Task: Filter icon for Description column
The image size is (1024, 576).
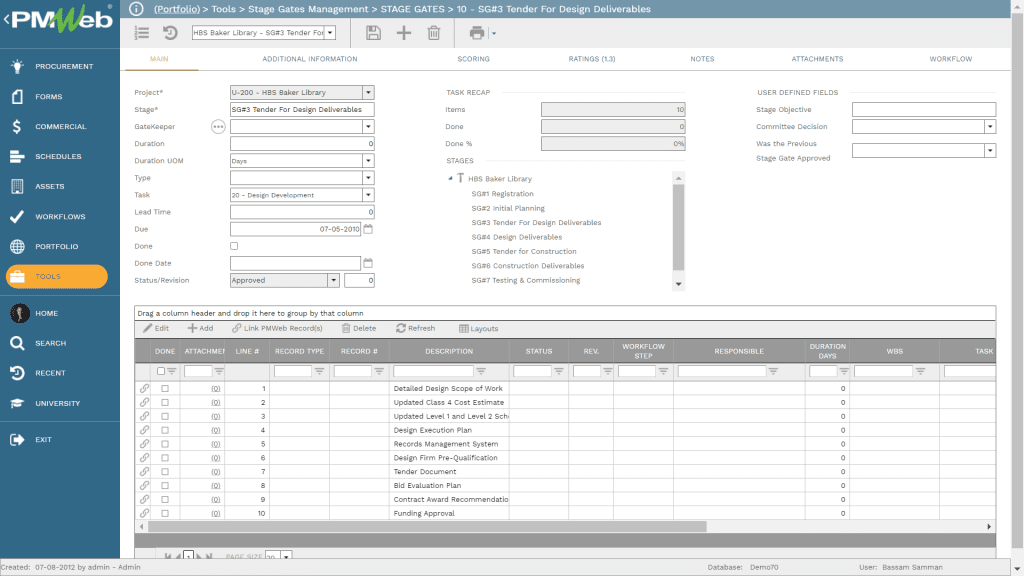Action: pyautogui.click(x=481, y=371)
